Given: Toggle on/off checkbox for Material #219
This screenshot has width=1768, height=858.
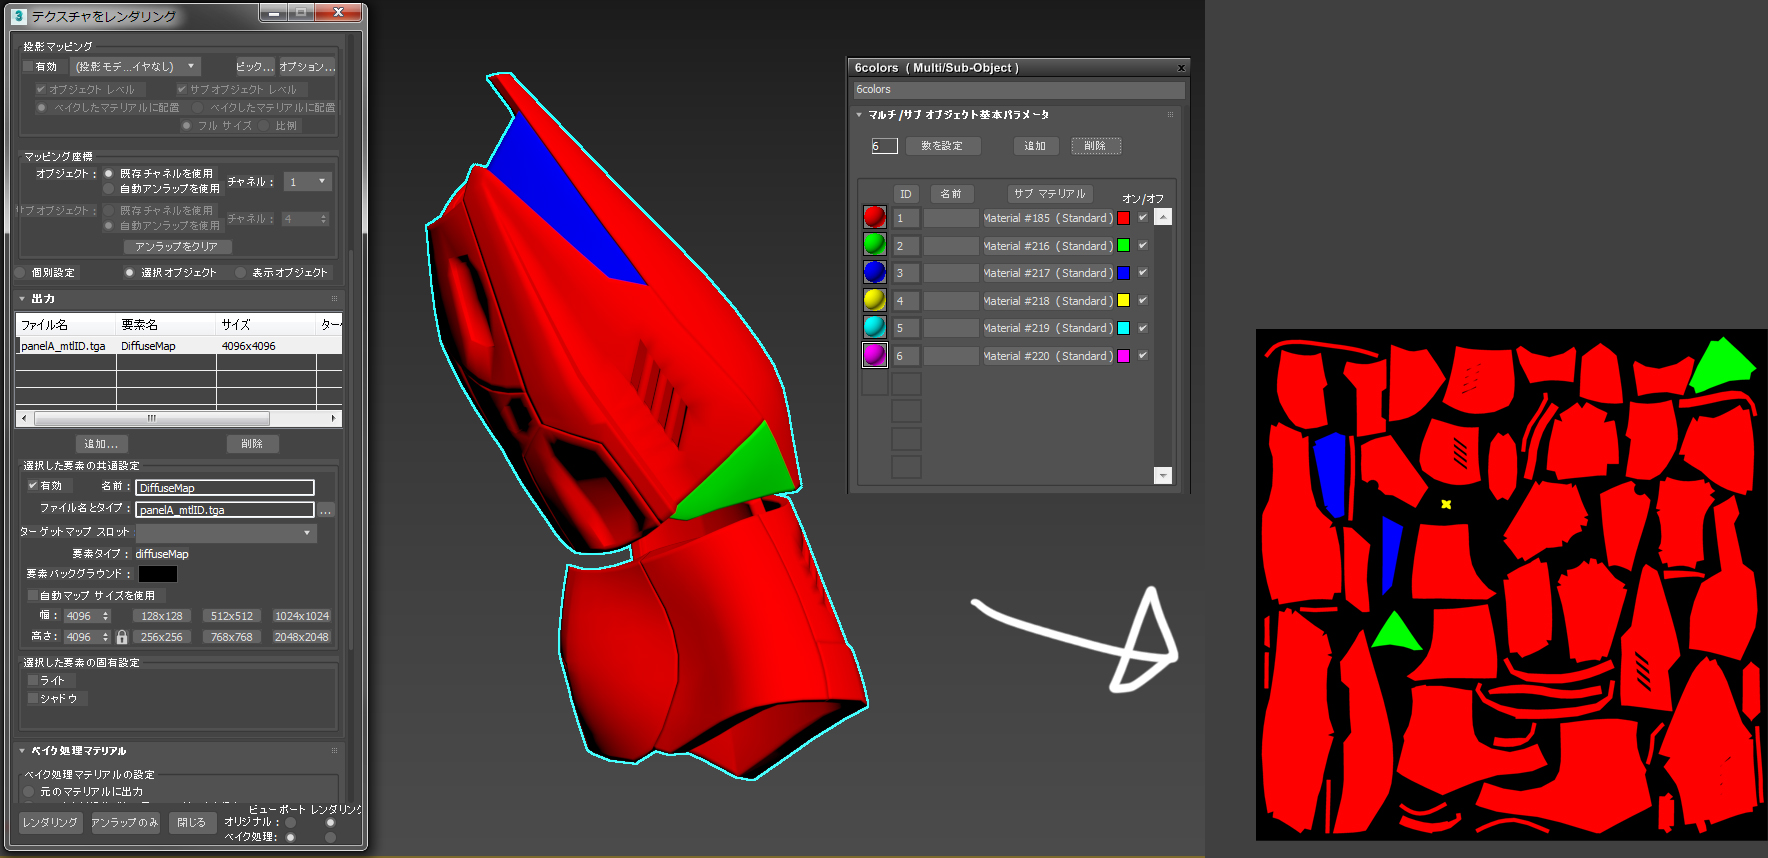Looking at the screenshot, I should 1142,327.
